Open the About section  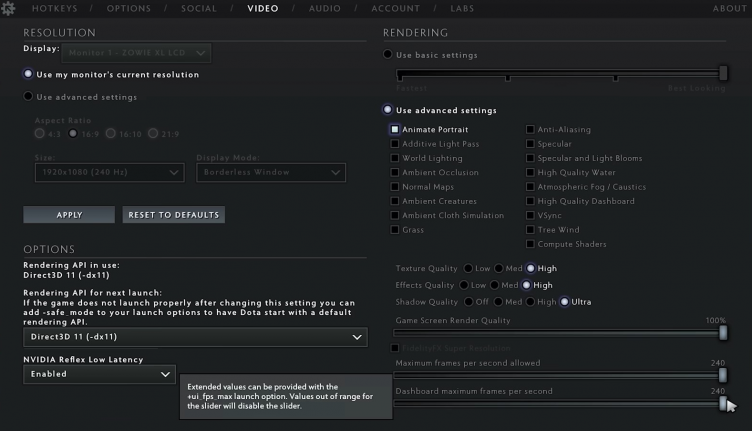tap(729, 9)
